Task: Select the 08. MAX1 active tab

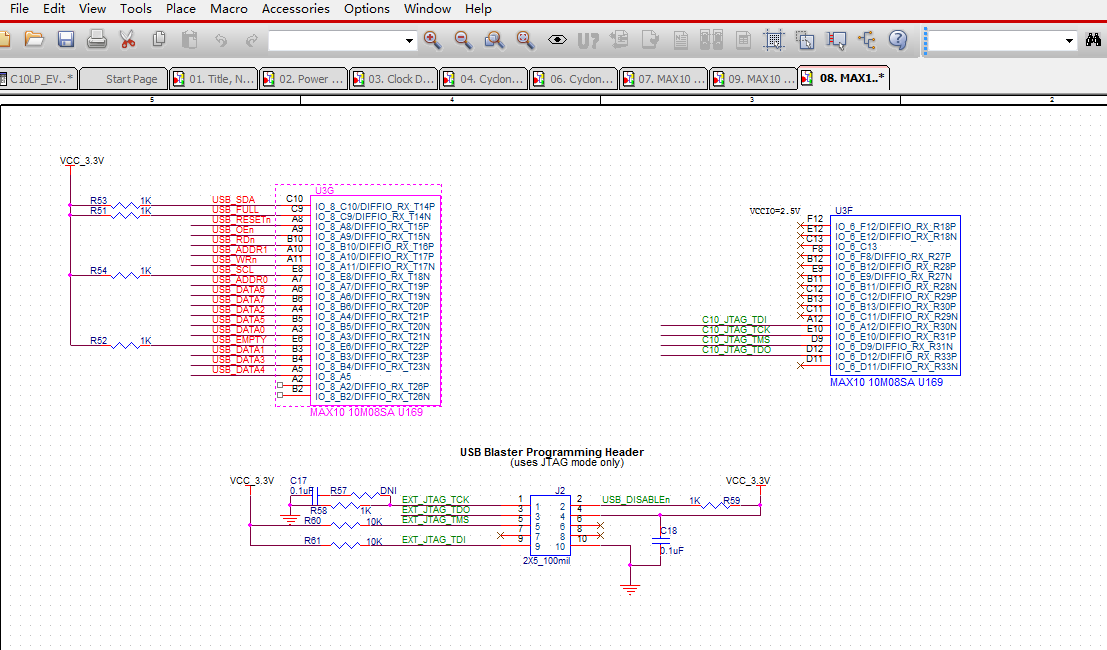Action: (844, 78)
